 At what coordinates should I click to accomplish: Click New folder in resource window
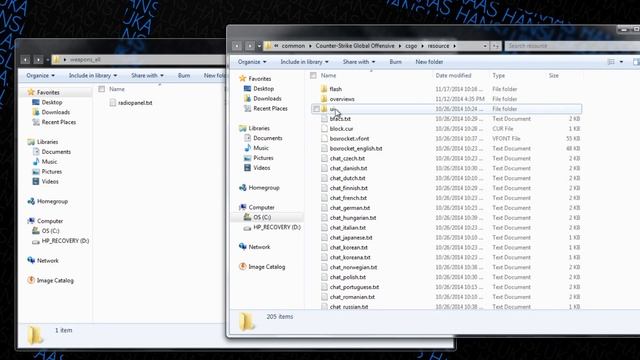(429, 62)
